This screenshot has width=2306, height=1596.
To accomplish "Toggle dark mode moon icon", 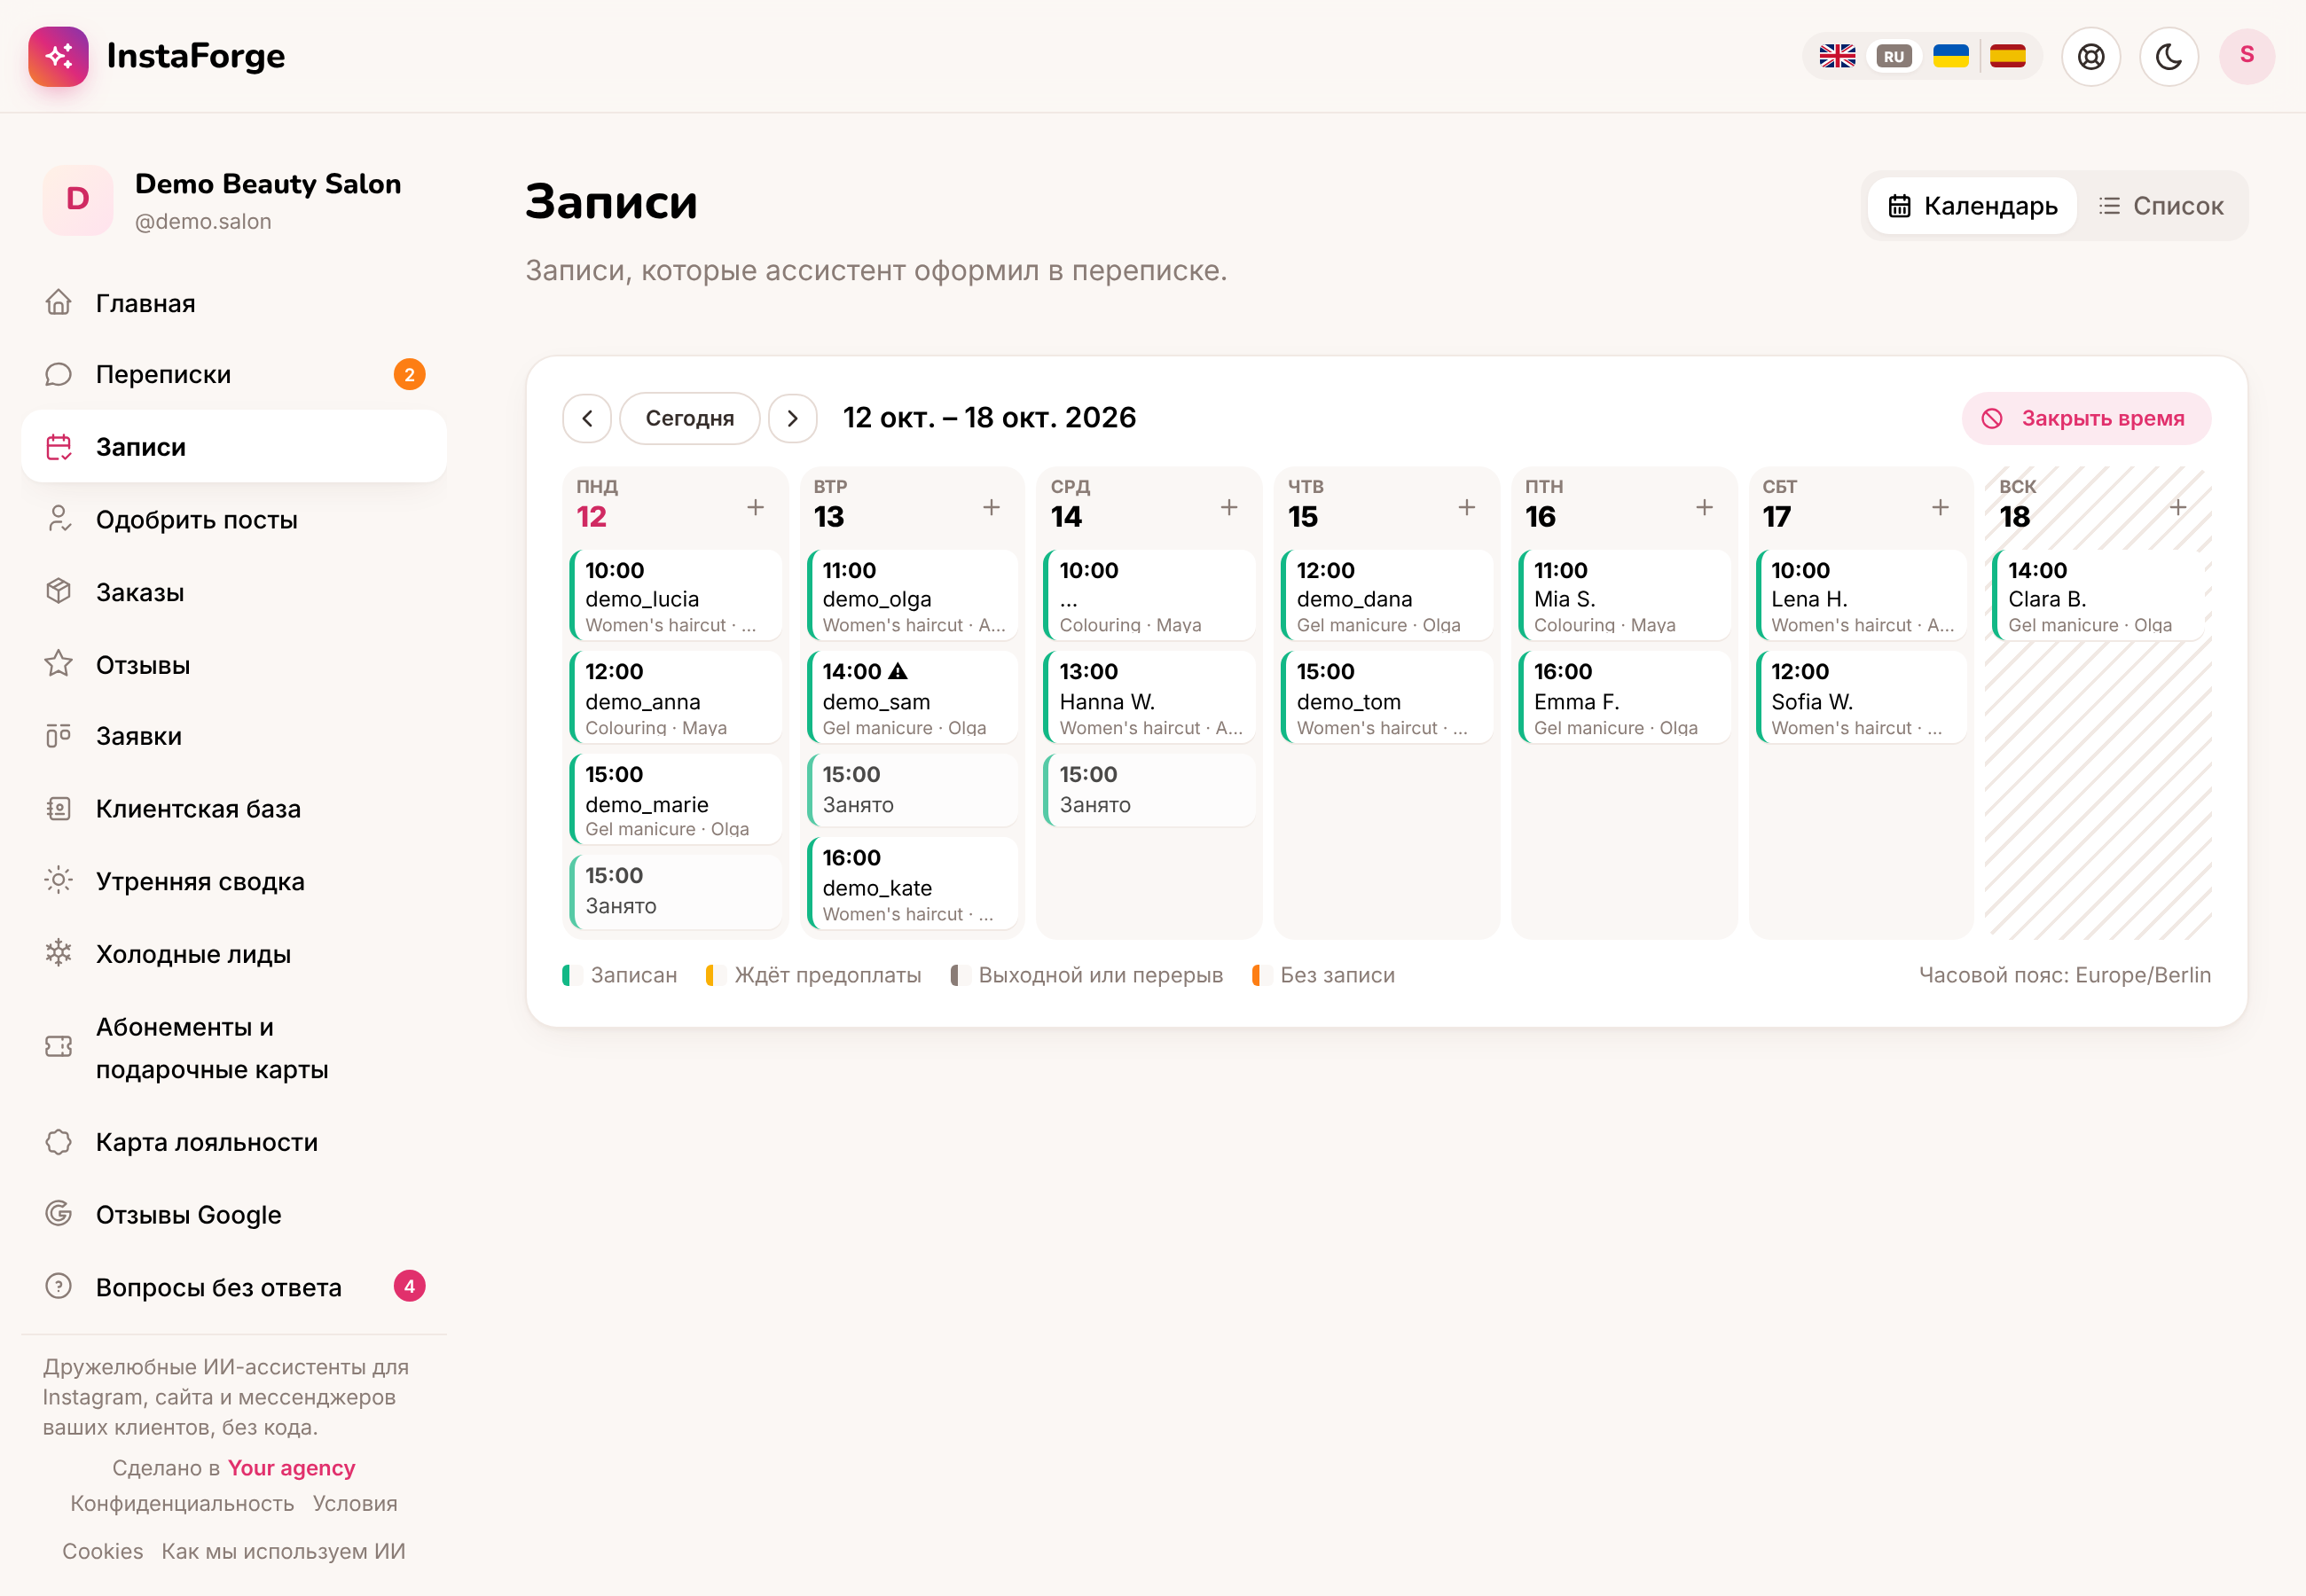I will click(2168, 56).
